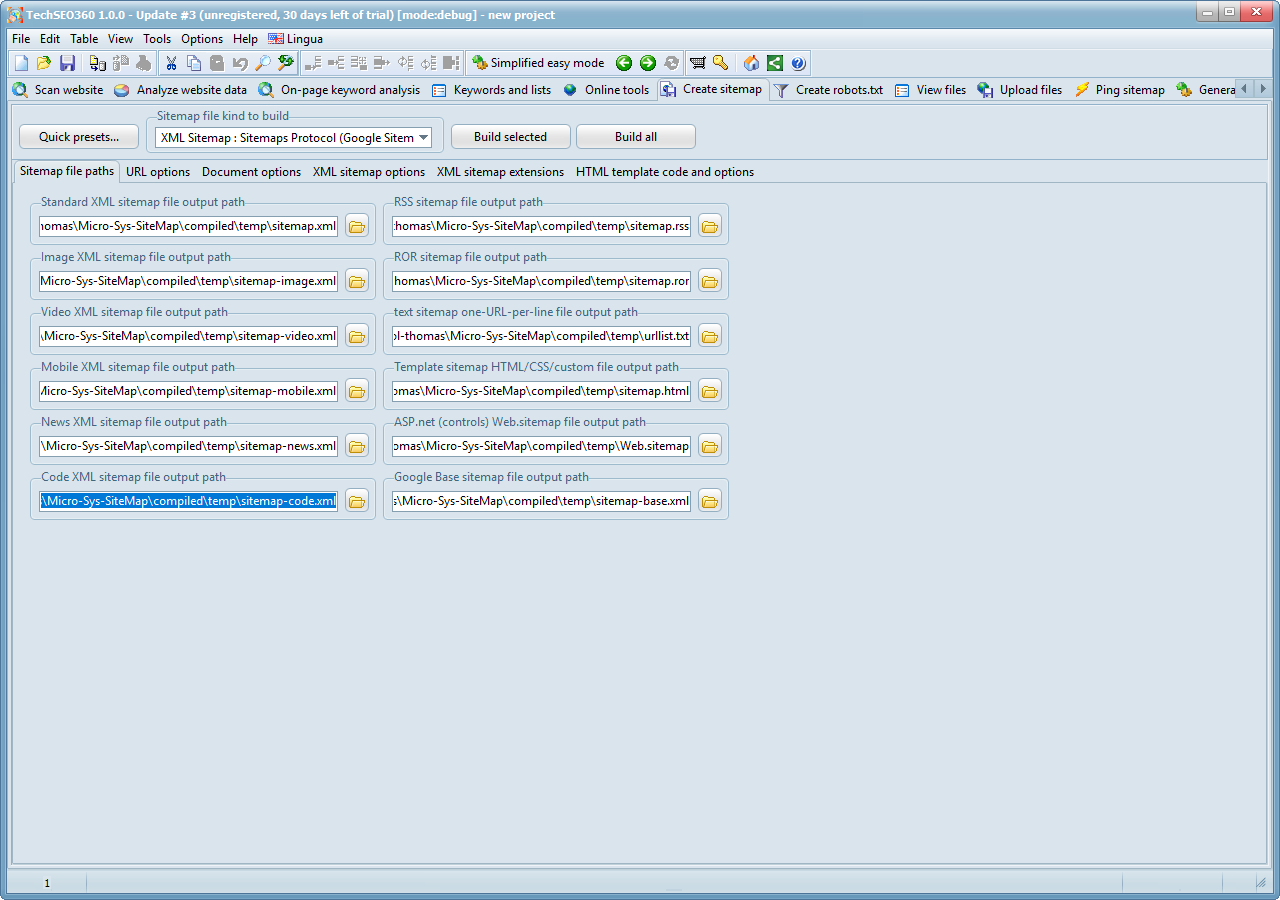Viewport: 1280px width, 900px height.
Task: Expand the Sitemap file kind dropdown
Action: (423, 138)
